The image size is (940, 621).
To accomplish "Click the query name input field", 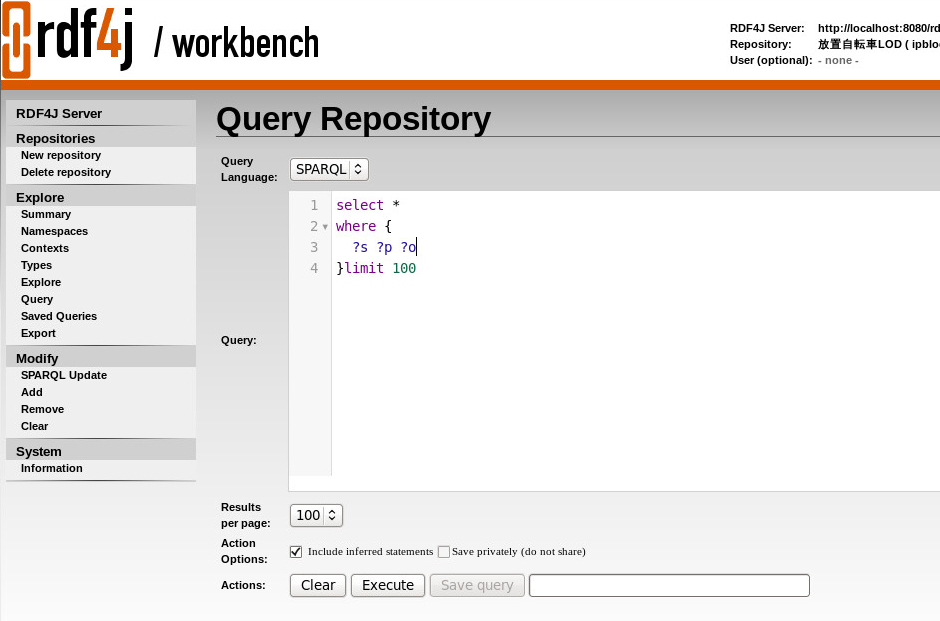I will pyautogui.click(x=668, y=585).
